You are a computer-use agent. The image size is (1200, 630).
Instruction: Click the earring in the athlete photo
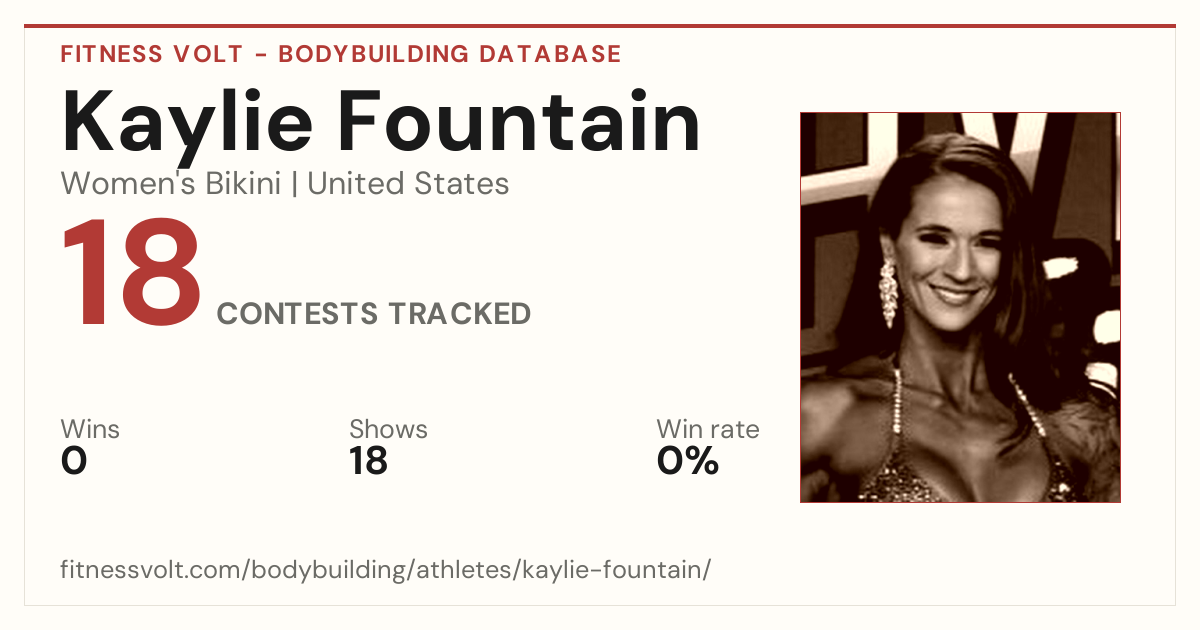tap(888, 293)
